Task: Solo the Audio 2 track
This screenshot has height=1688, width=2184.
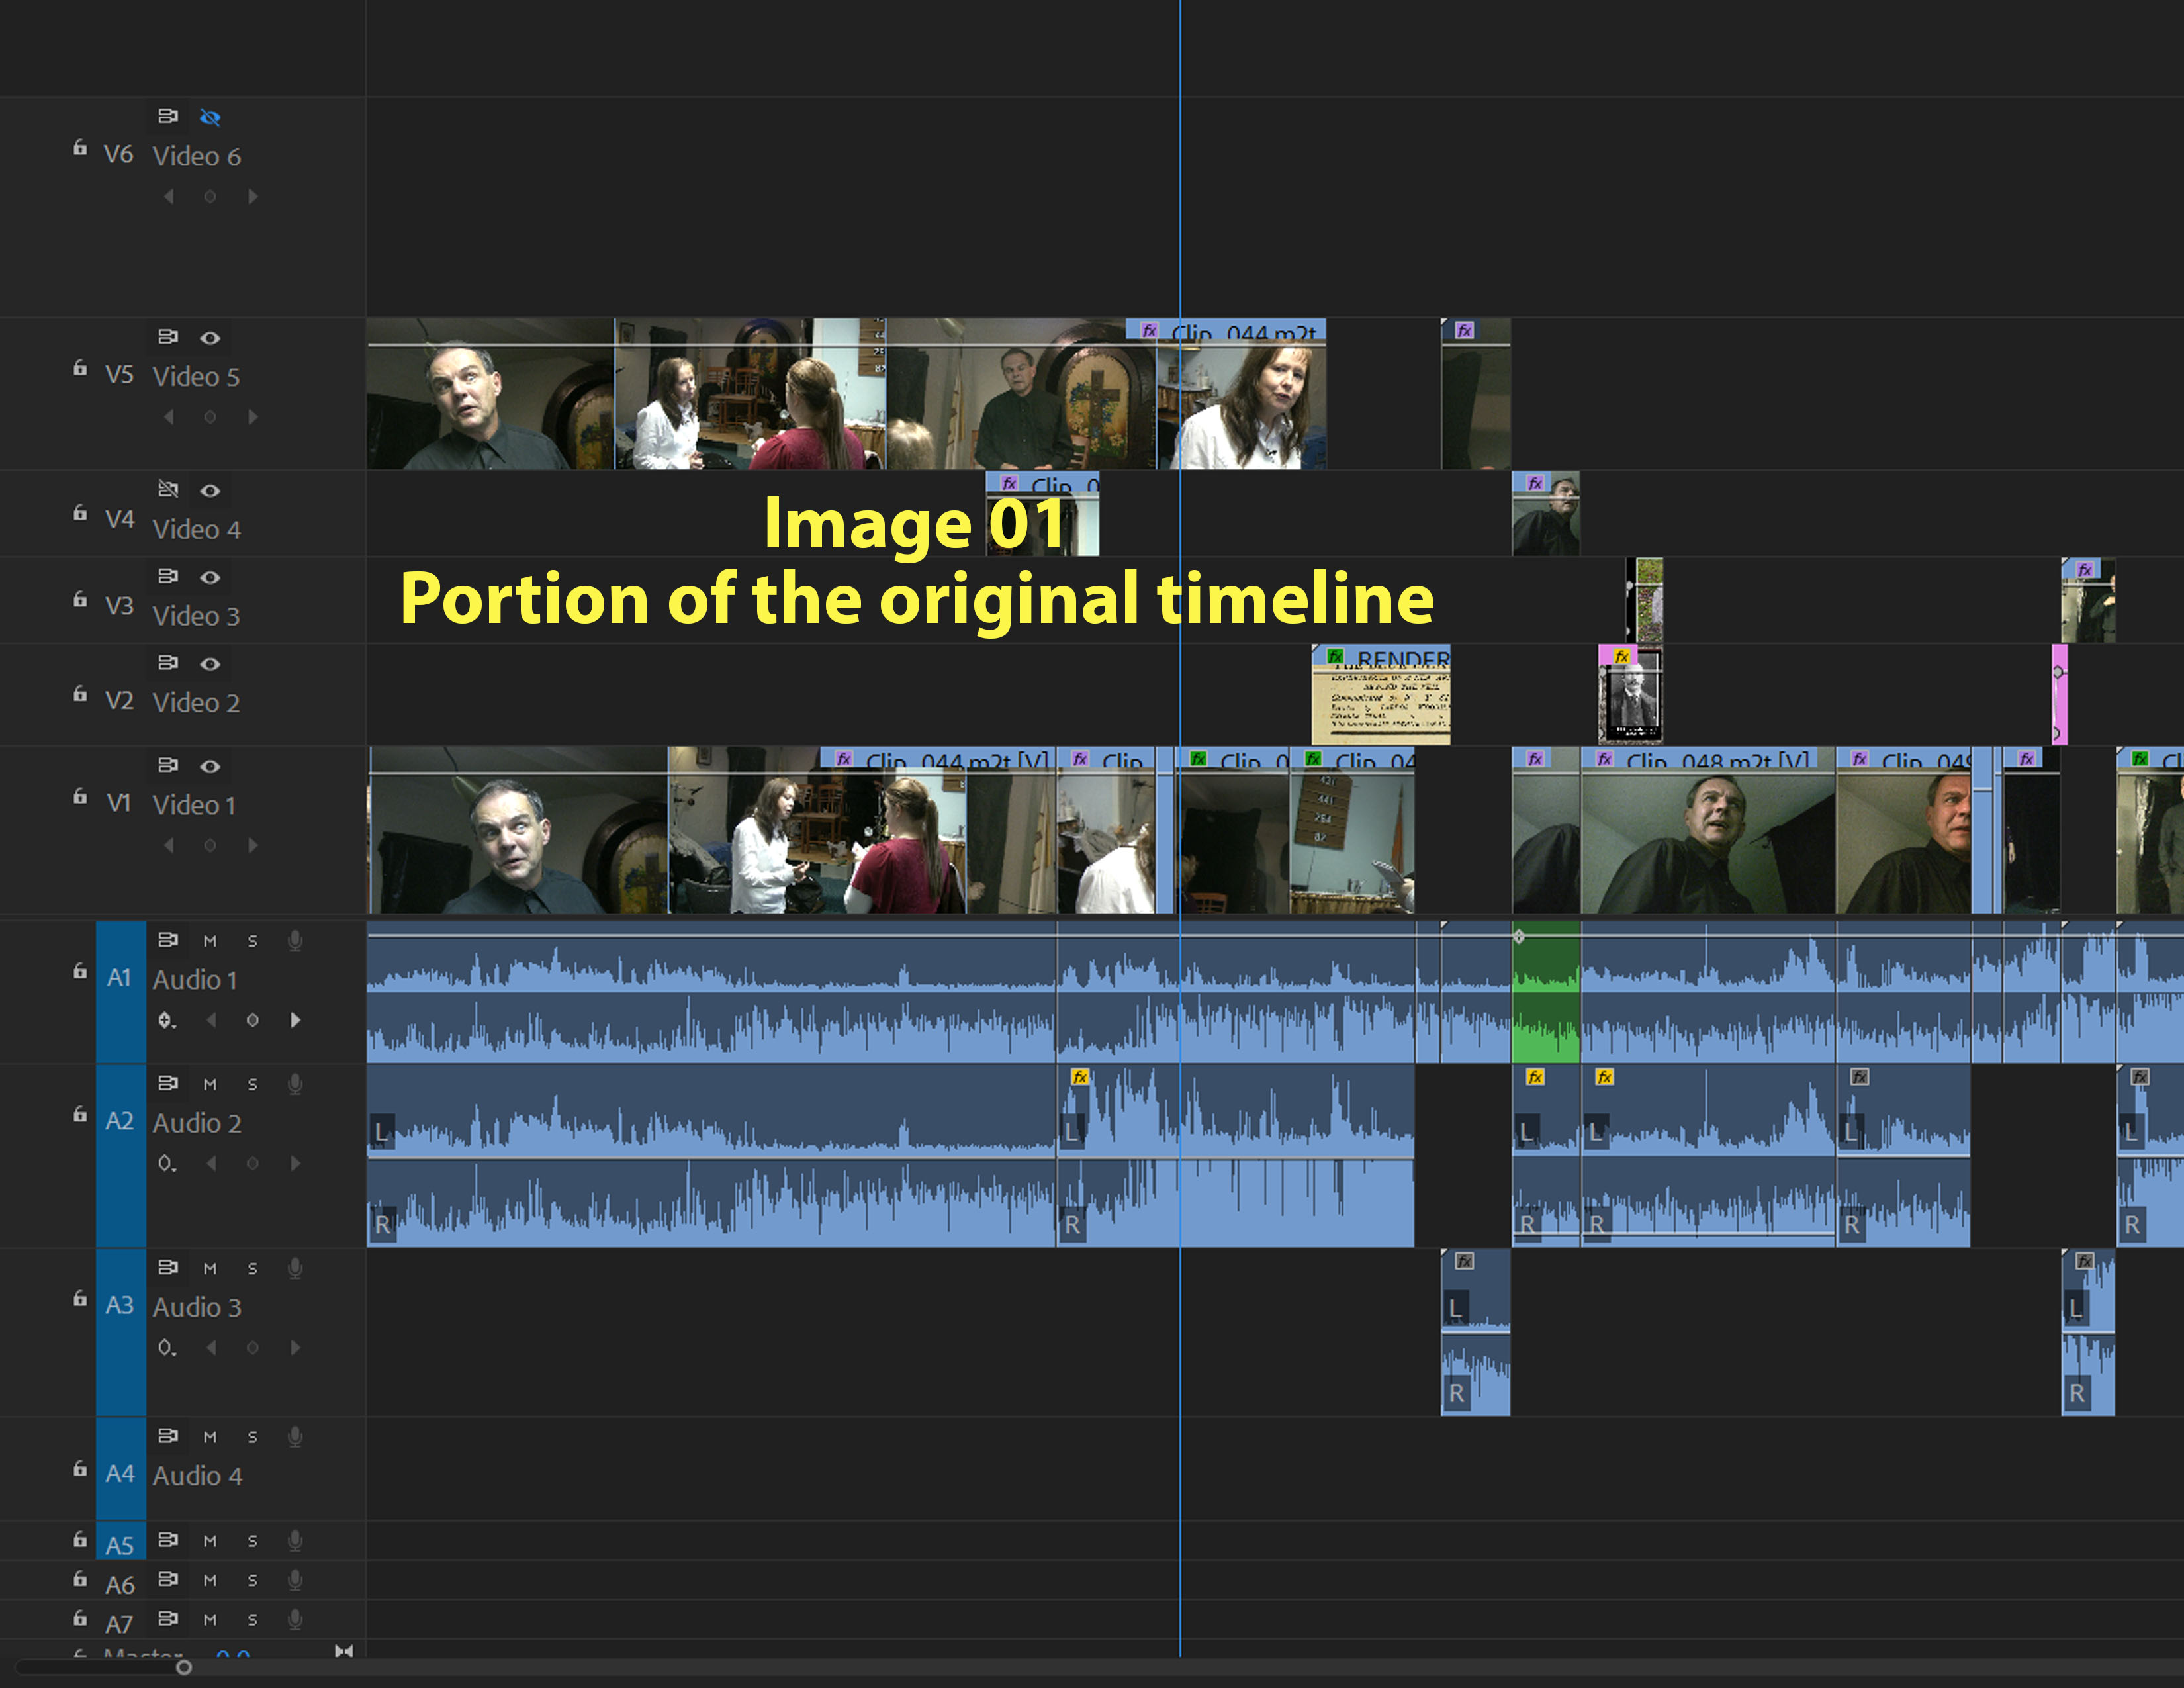Action: point(252,1084)
